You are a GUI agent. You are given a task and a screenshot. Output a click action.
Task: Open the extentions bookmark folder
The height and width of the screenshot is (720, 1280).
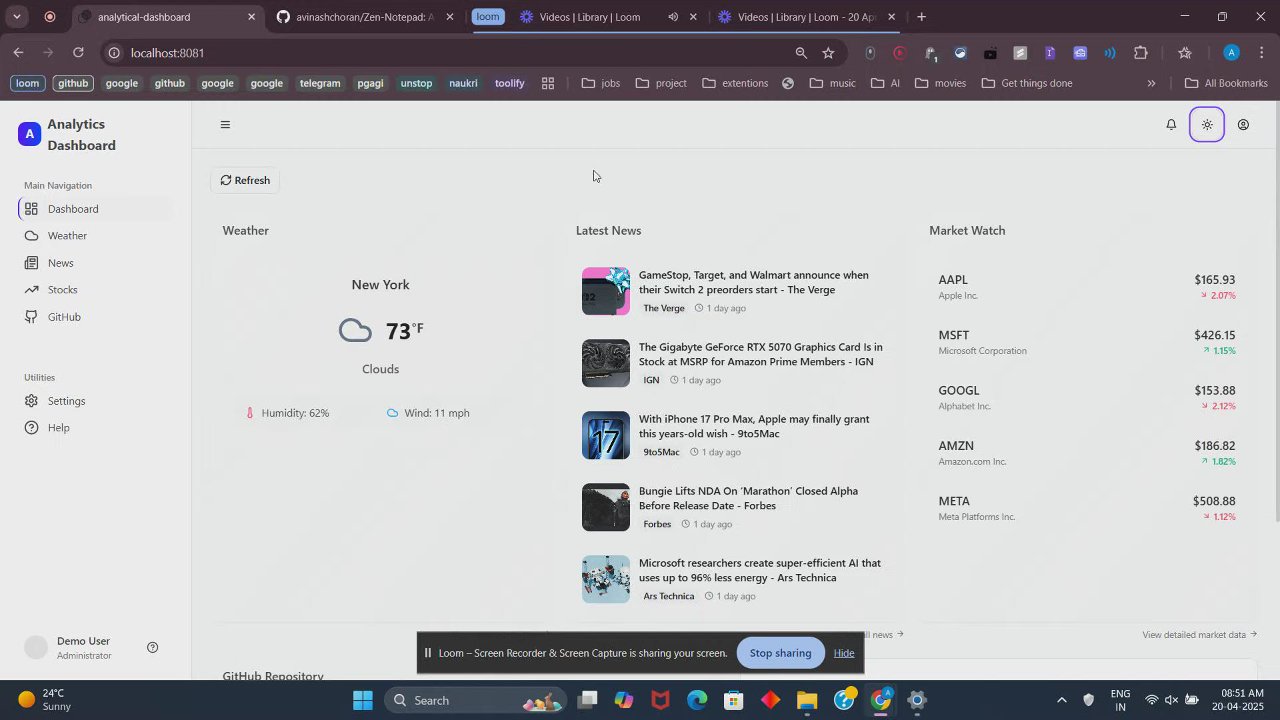[735, 83]
